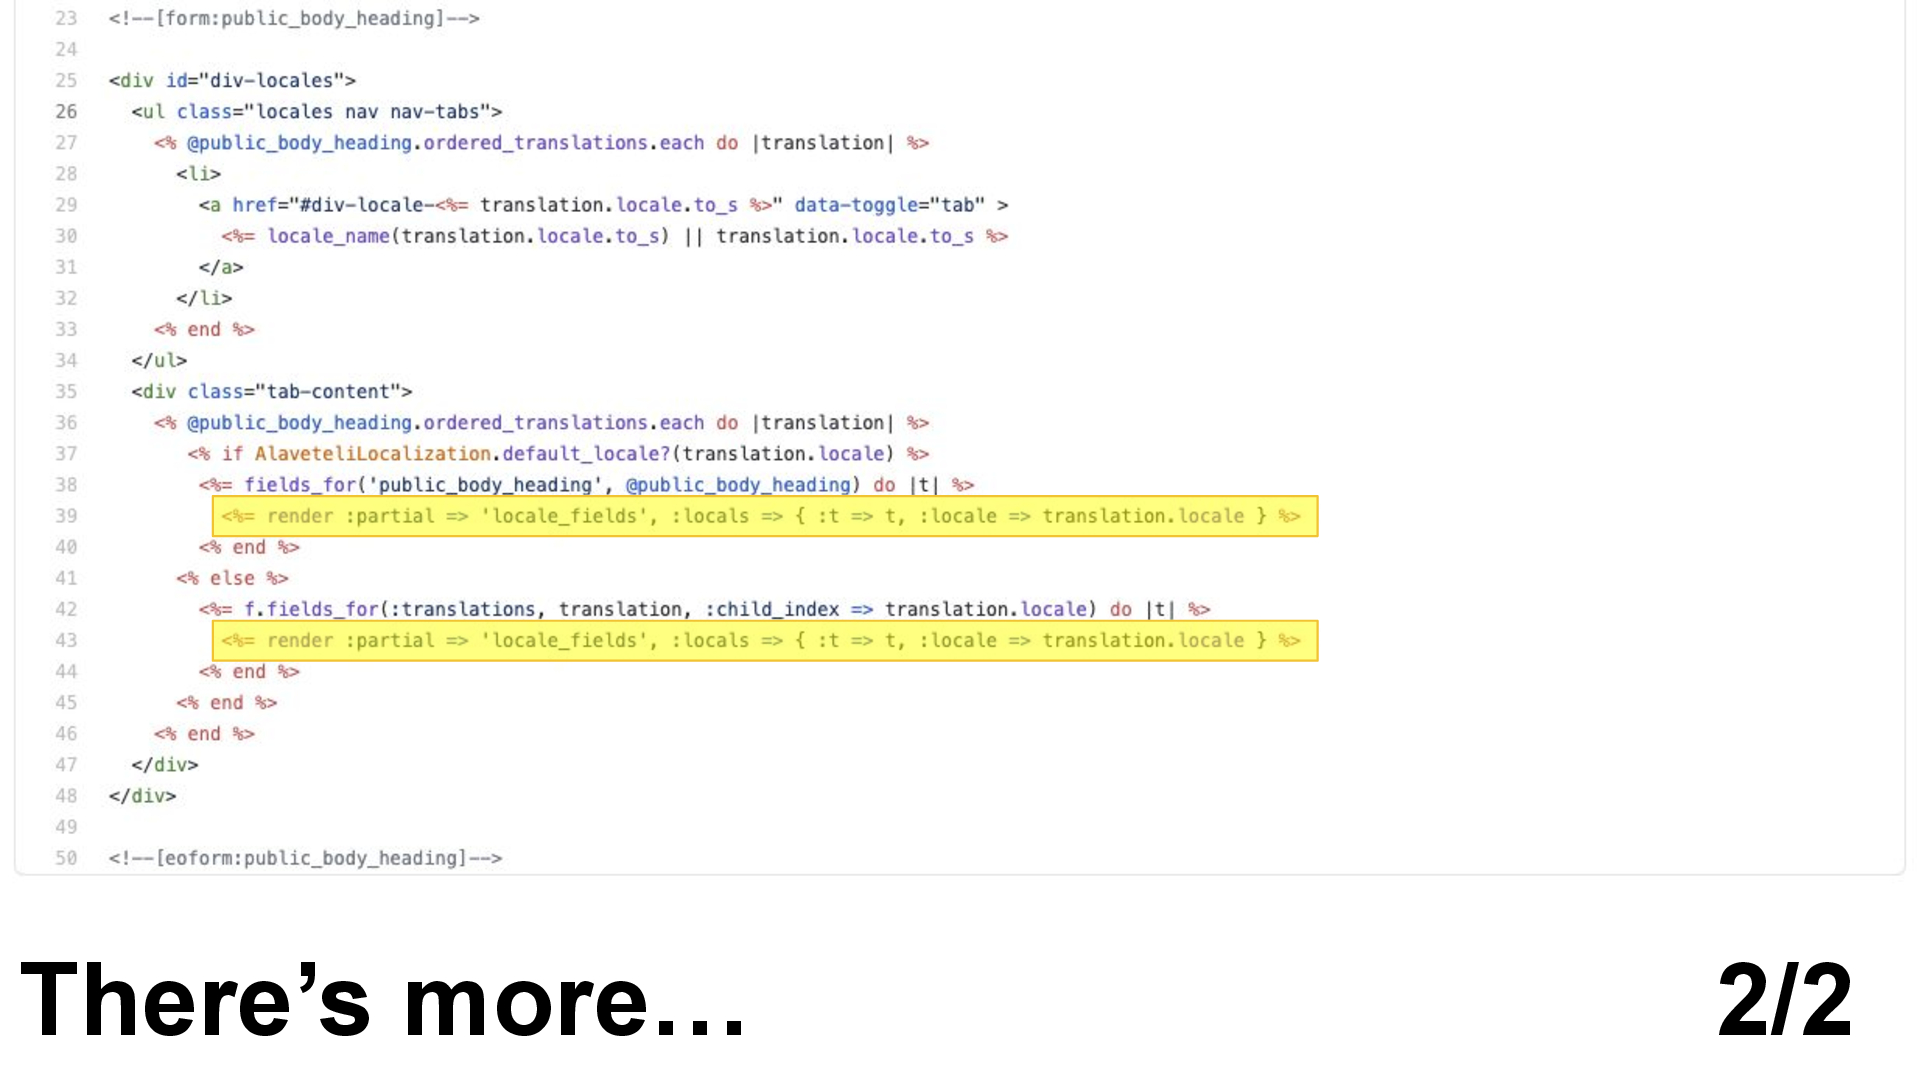1920x1080 pixels.
Task: Click the eoform comment on line 50
Action: point(305,857)
